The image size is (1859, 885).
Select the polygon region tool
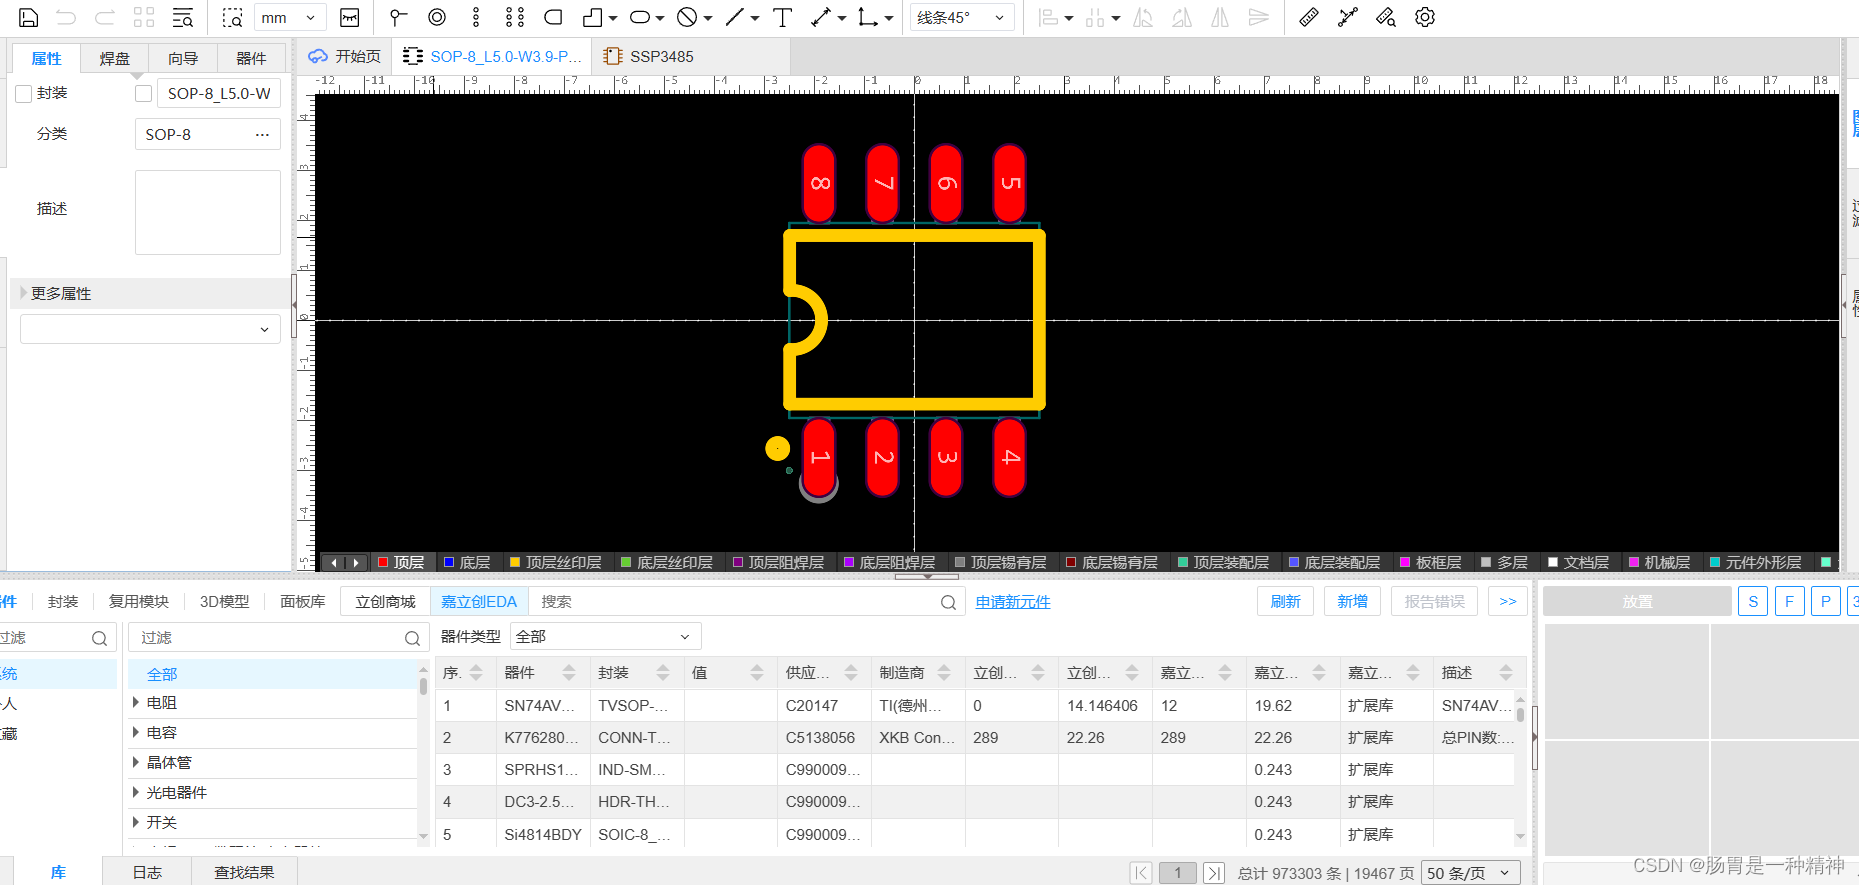point(593,17)
